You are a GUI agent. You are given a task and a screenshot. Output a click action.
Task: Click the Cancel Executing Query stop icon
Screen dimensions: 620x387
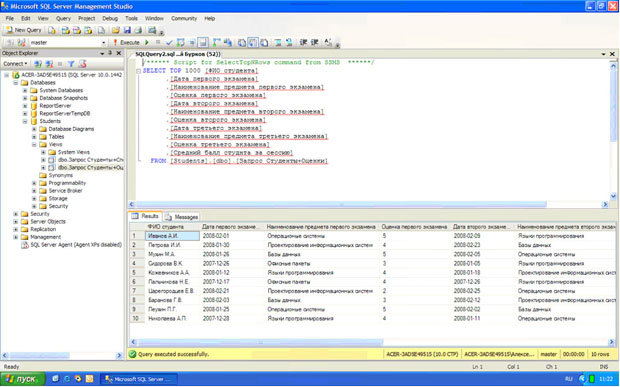point(158,42)
